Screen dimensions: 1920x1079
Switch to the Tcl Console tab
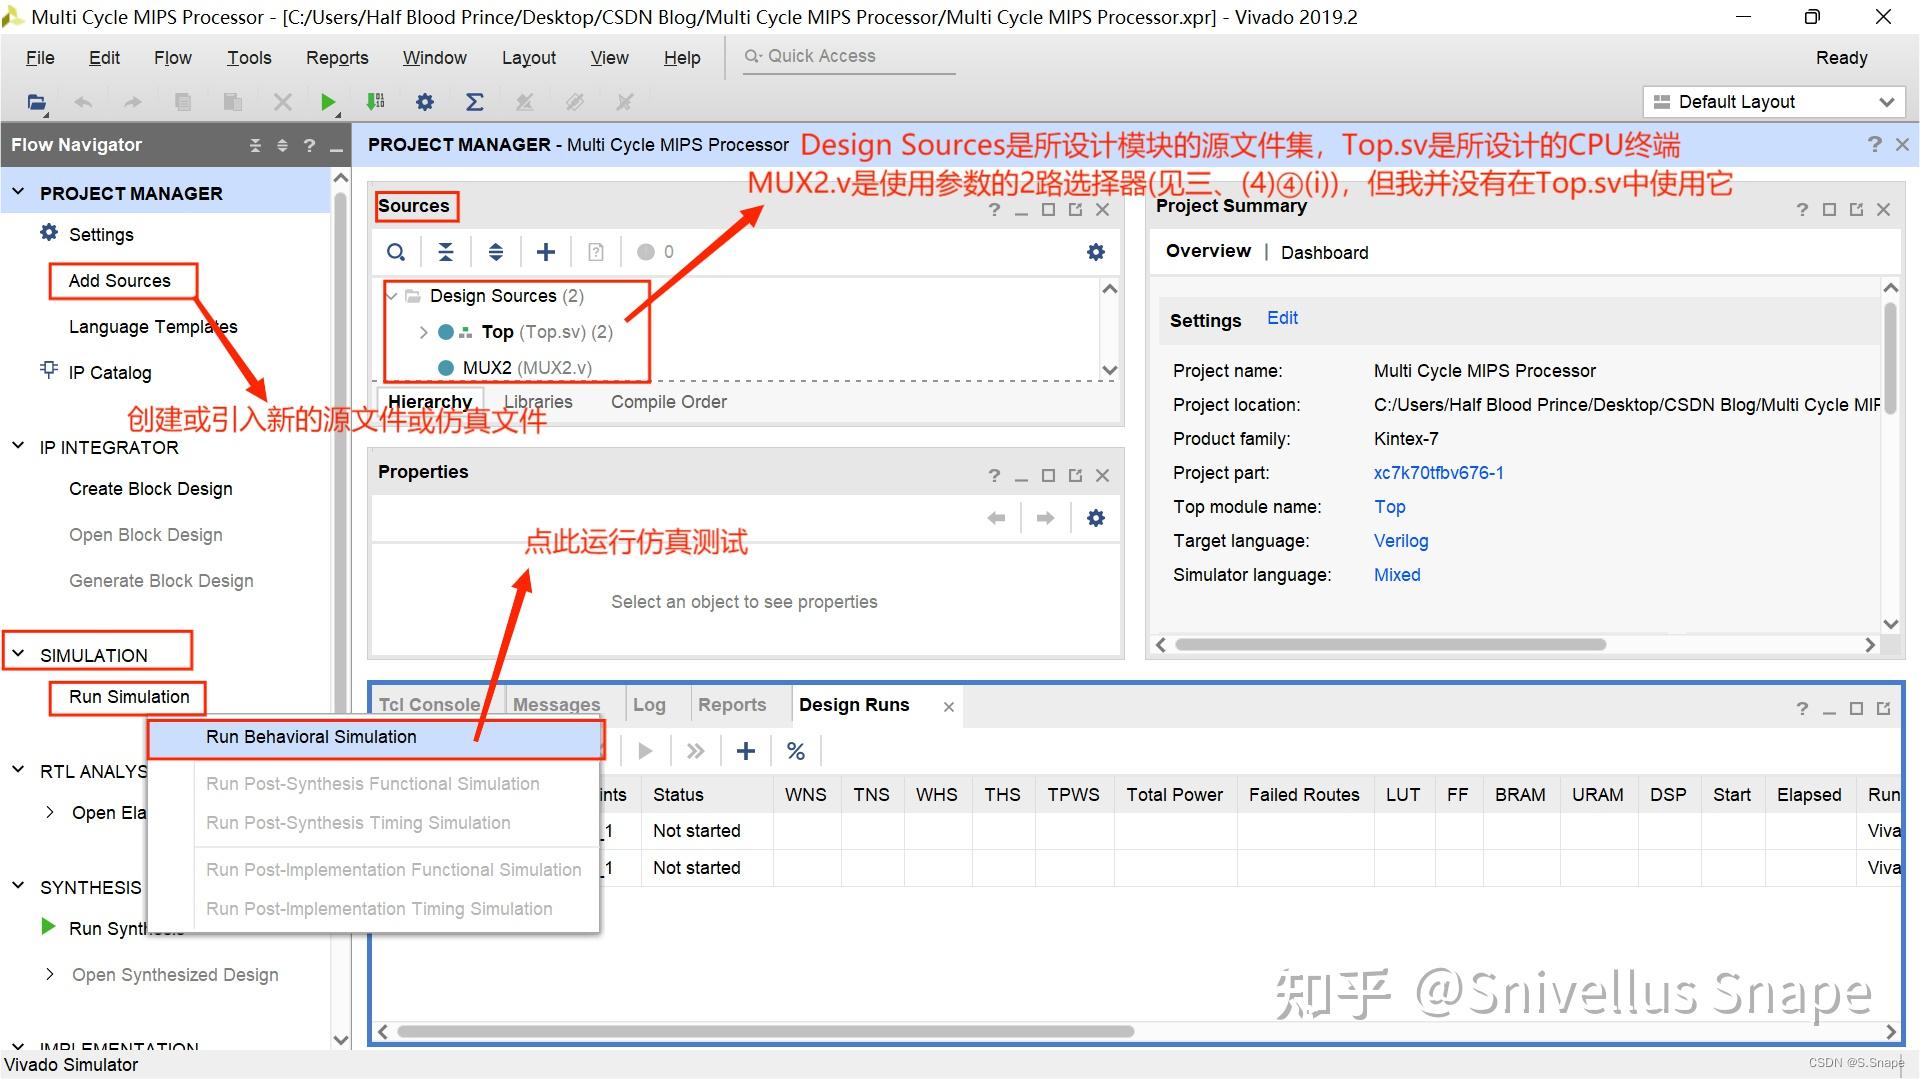tap(431, 704)
